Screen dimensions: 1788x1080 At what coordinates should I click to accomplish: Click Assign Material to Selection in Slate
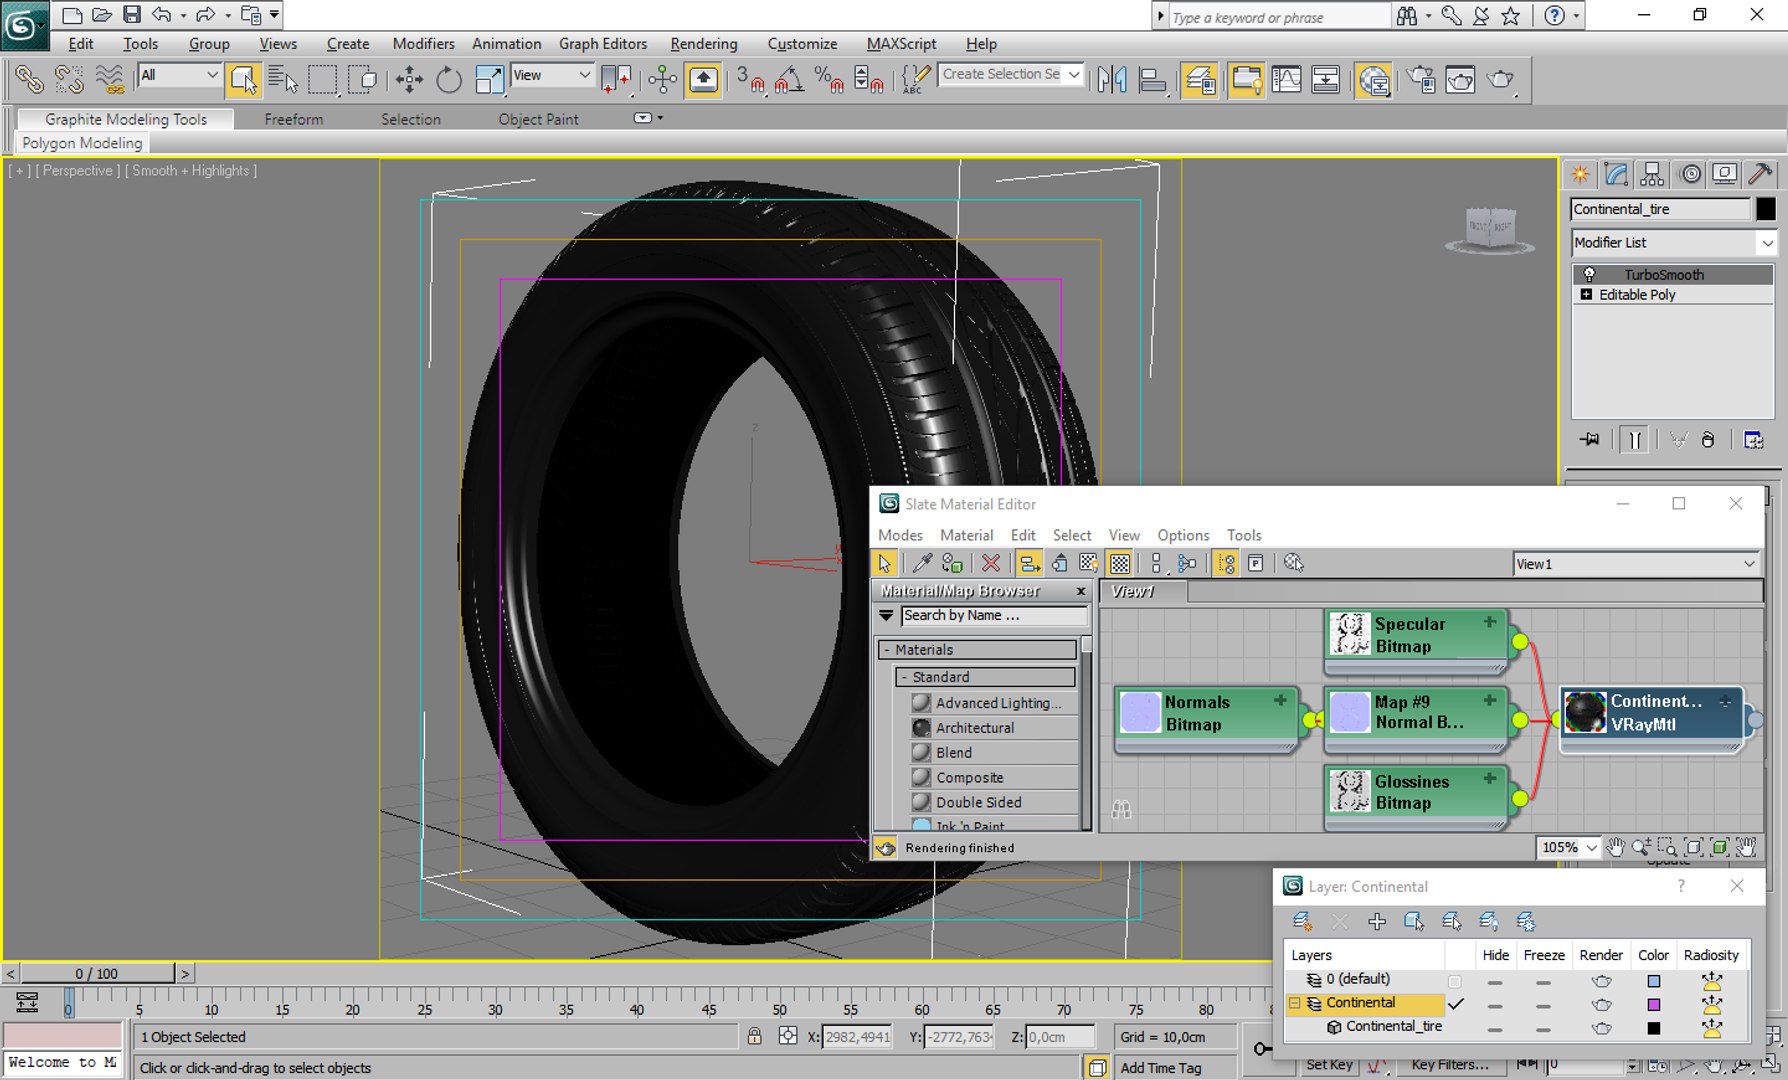pyautogui.click(x=952, y=563)
